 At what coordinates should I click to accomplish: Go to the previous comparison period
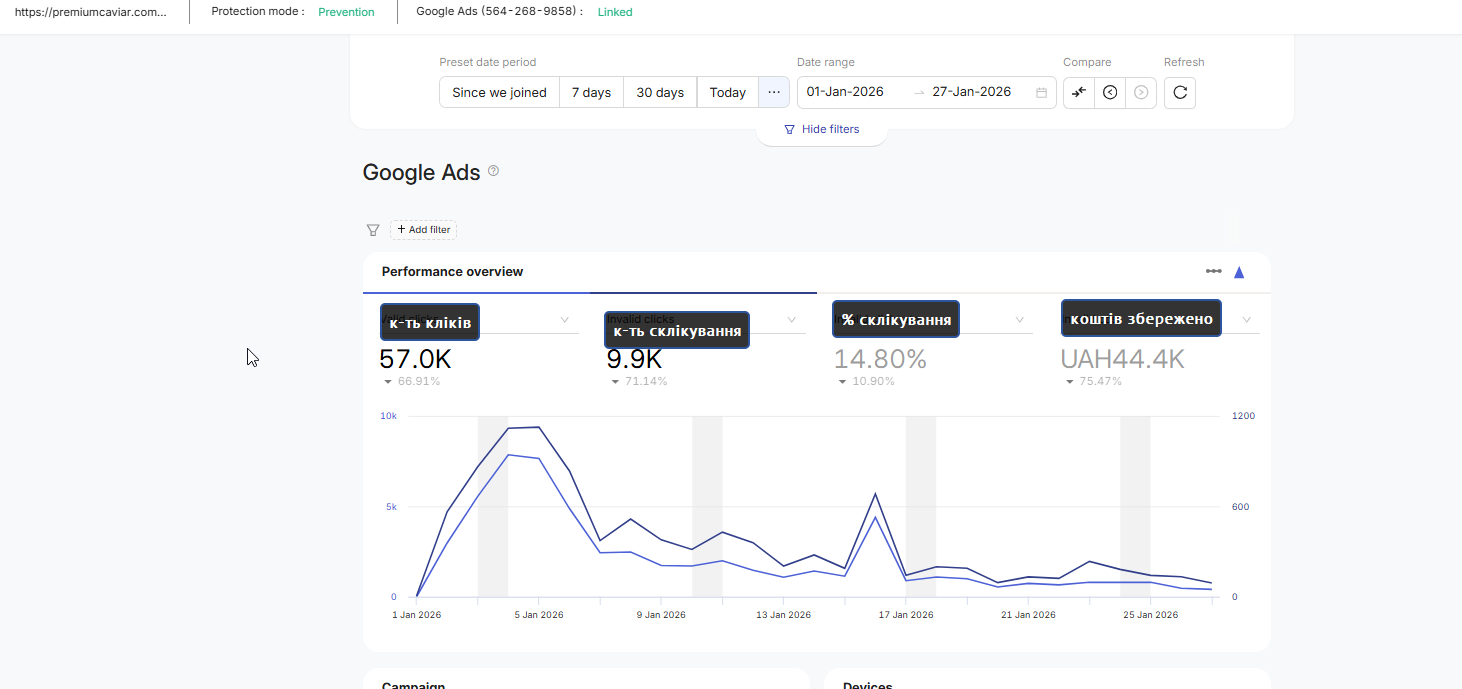coord(1110,93)
